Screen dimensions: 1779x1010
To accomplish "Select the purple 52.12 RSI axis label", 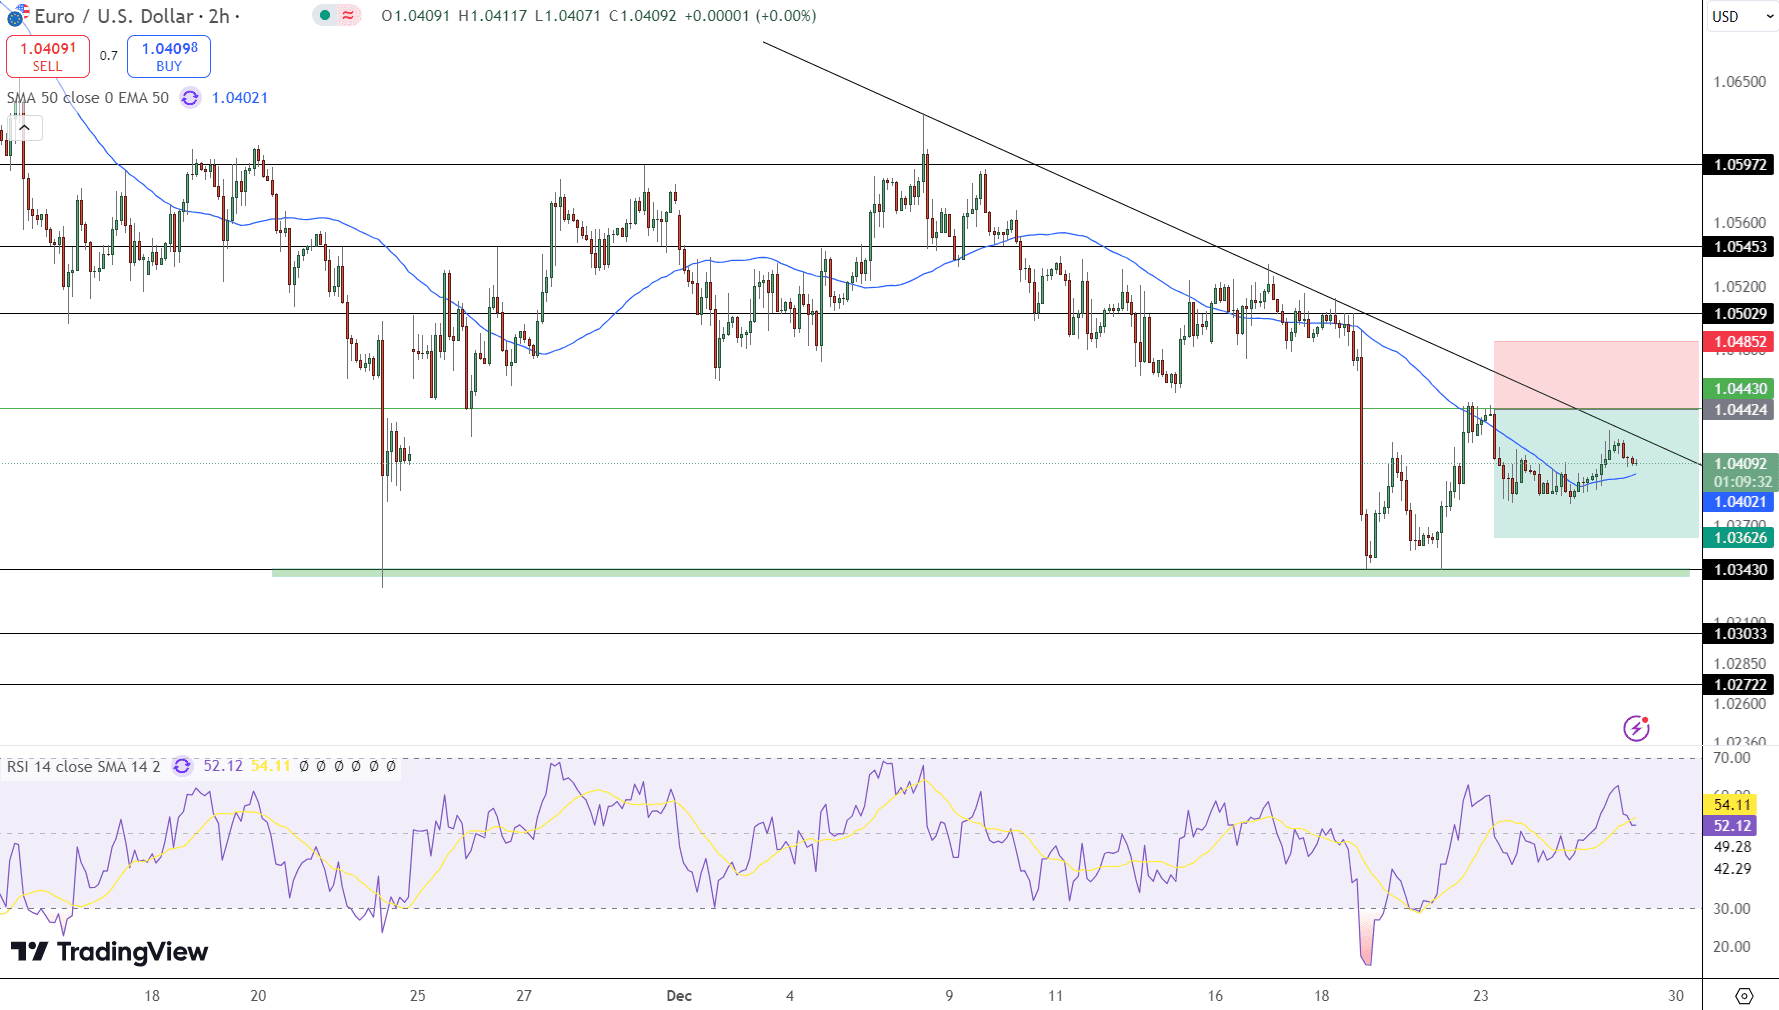I will 1732,826.
